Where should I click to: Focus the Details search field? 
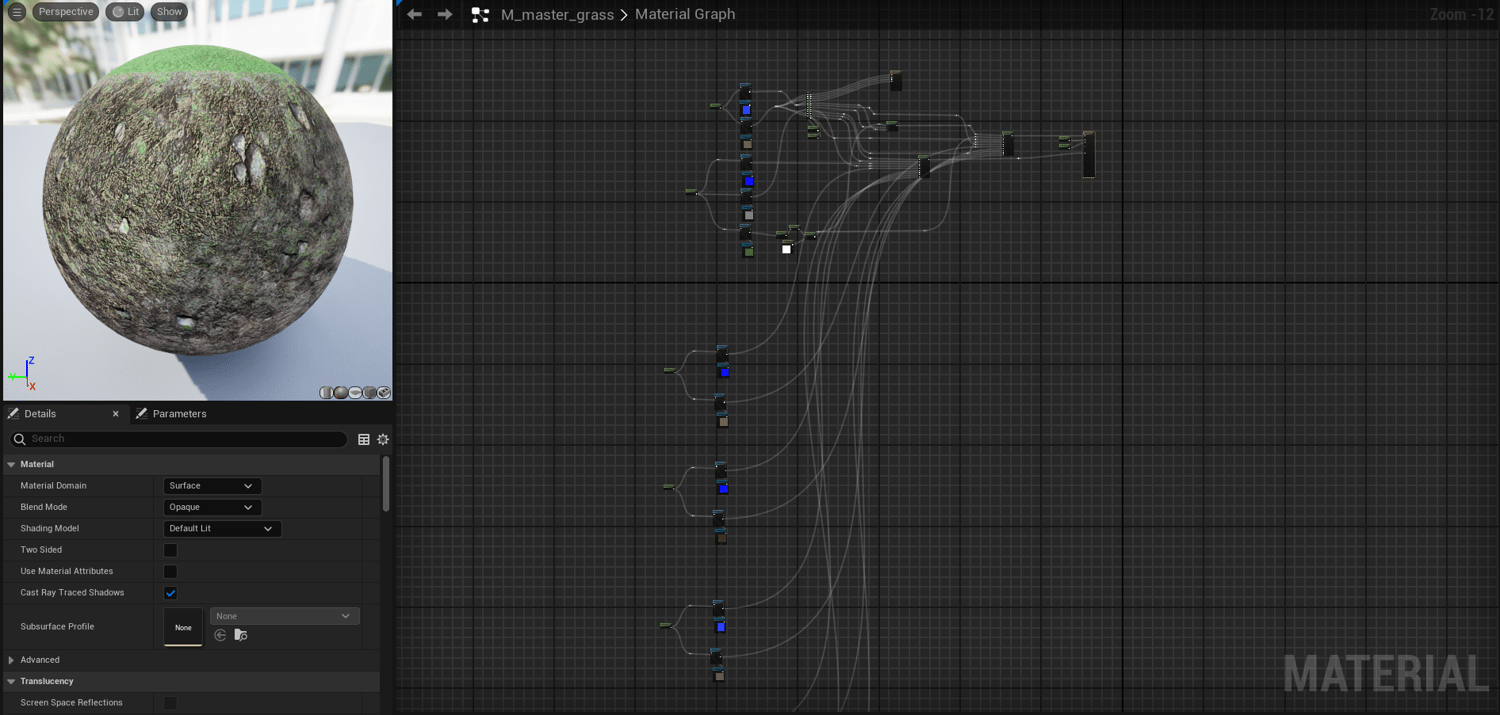coord(180,439)
